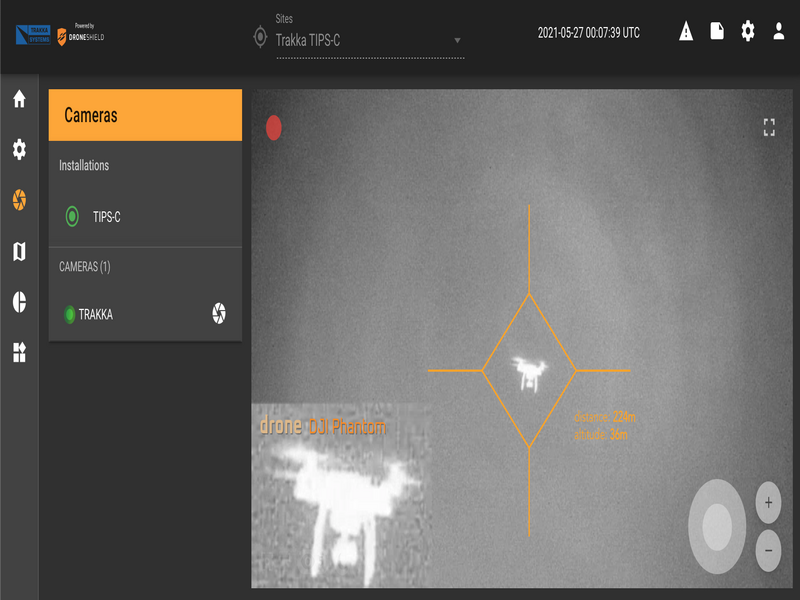Image resolution: width=800 pixels, height=600 pixels.
Task: Toggle the red recording button
Action: click(x=274, y=128)
